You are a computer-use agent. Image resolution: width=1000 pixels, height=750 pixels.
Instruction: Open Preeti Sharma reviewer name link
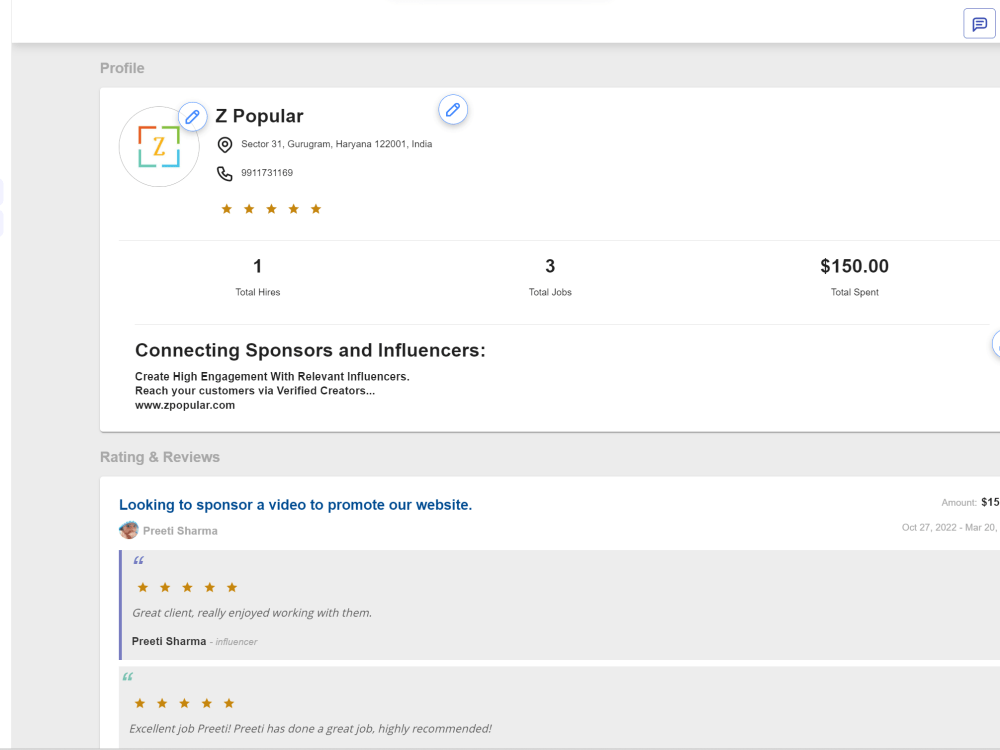tap(180, 531)
